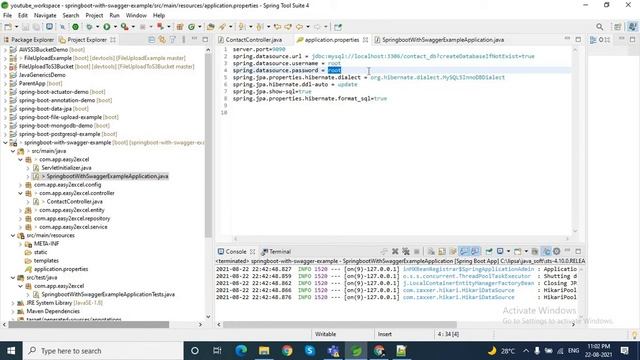Click the Java perspective icon at far right
Viewport: 640px width, 360px height.
tap(632, 27)
